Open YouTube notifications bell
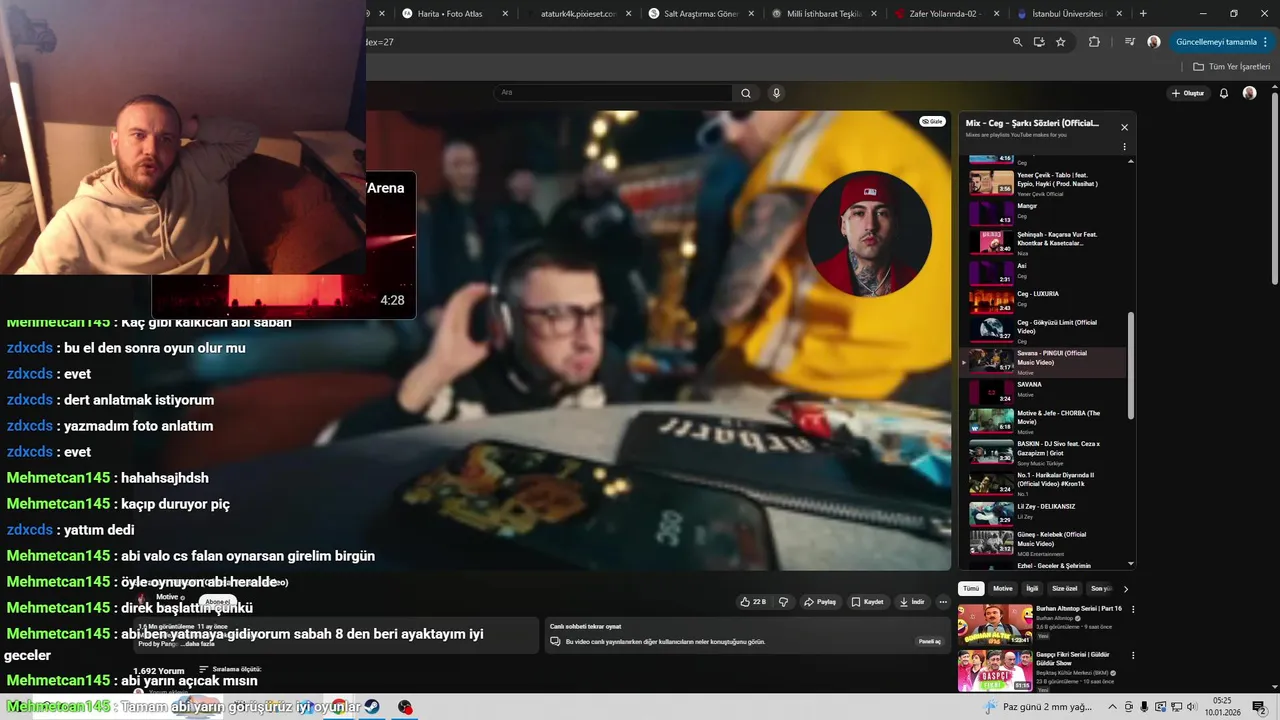Image resolution: width=1280 pixels, height=720 pixels. click(x=1224, y=93)
